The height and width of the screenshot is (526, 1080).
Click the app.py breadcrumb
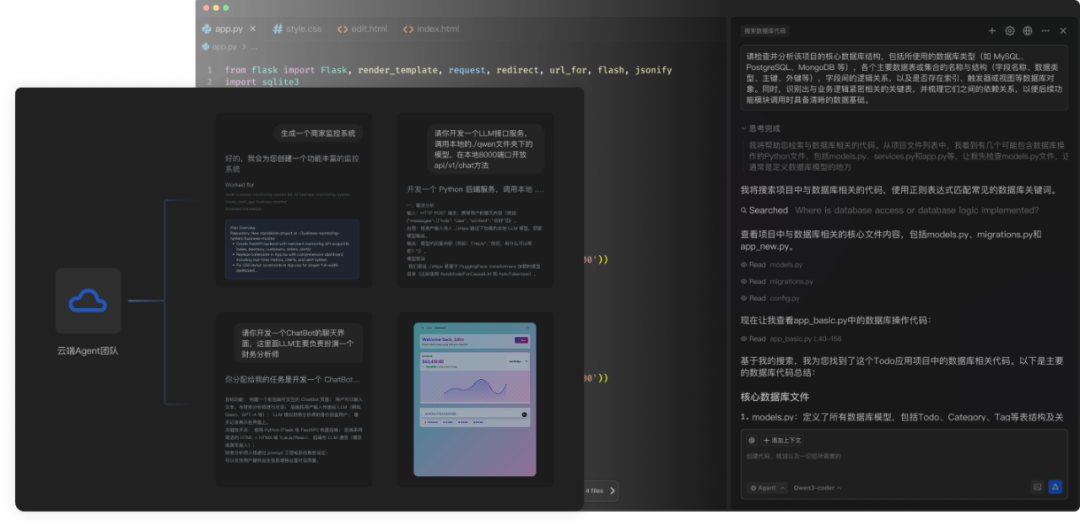click(220, 47)
